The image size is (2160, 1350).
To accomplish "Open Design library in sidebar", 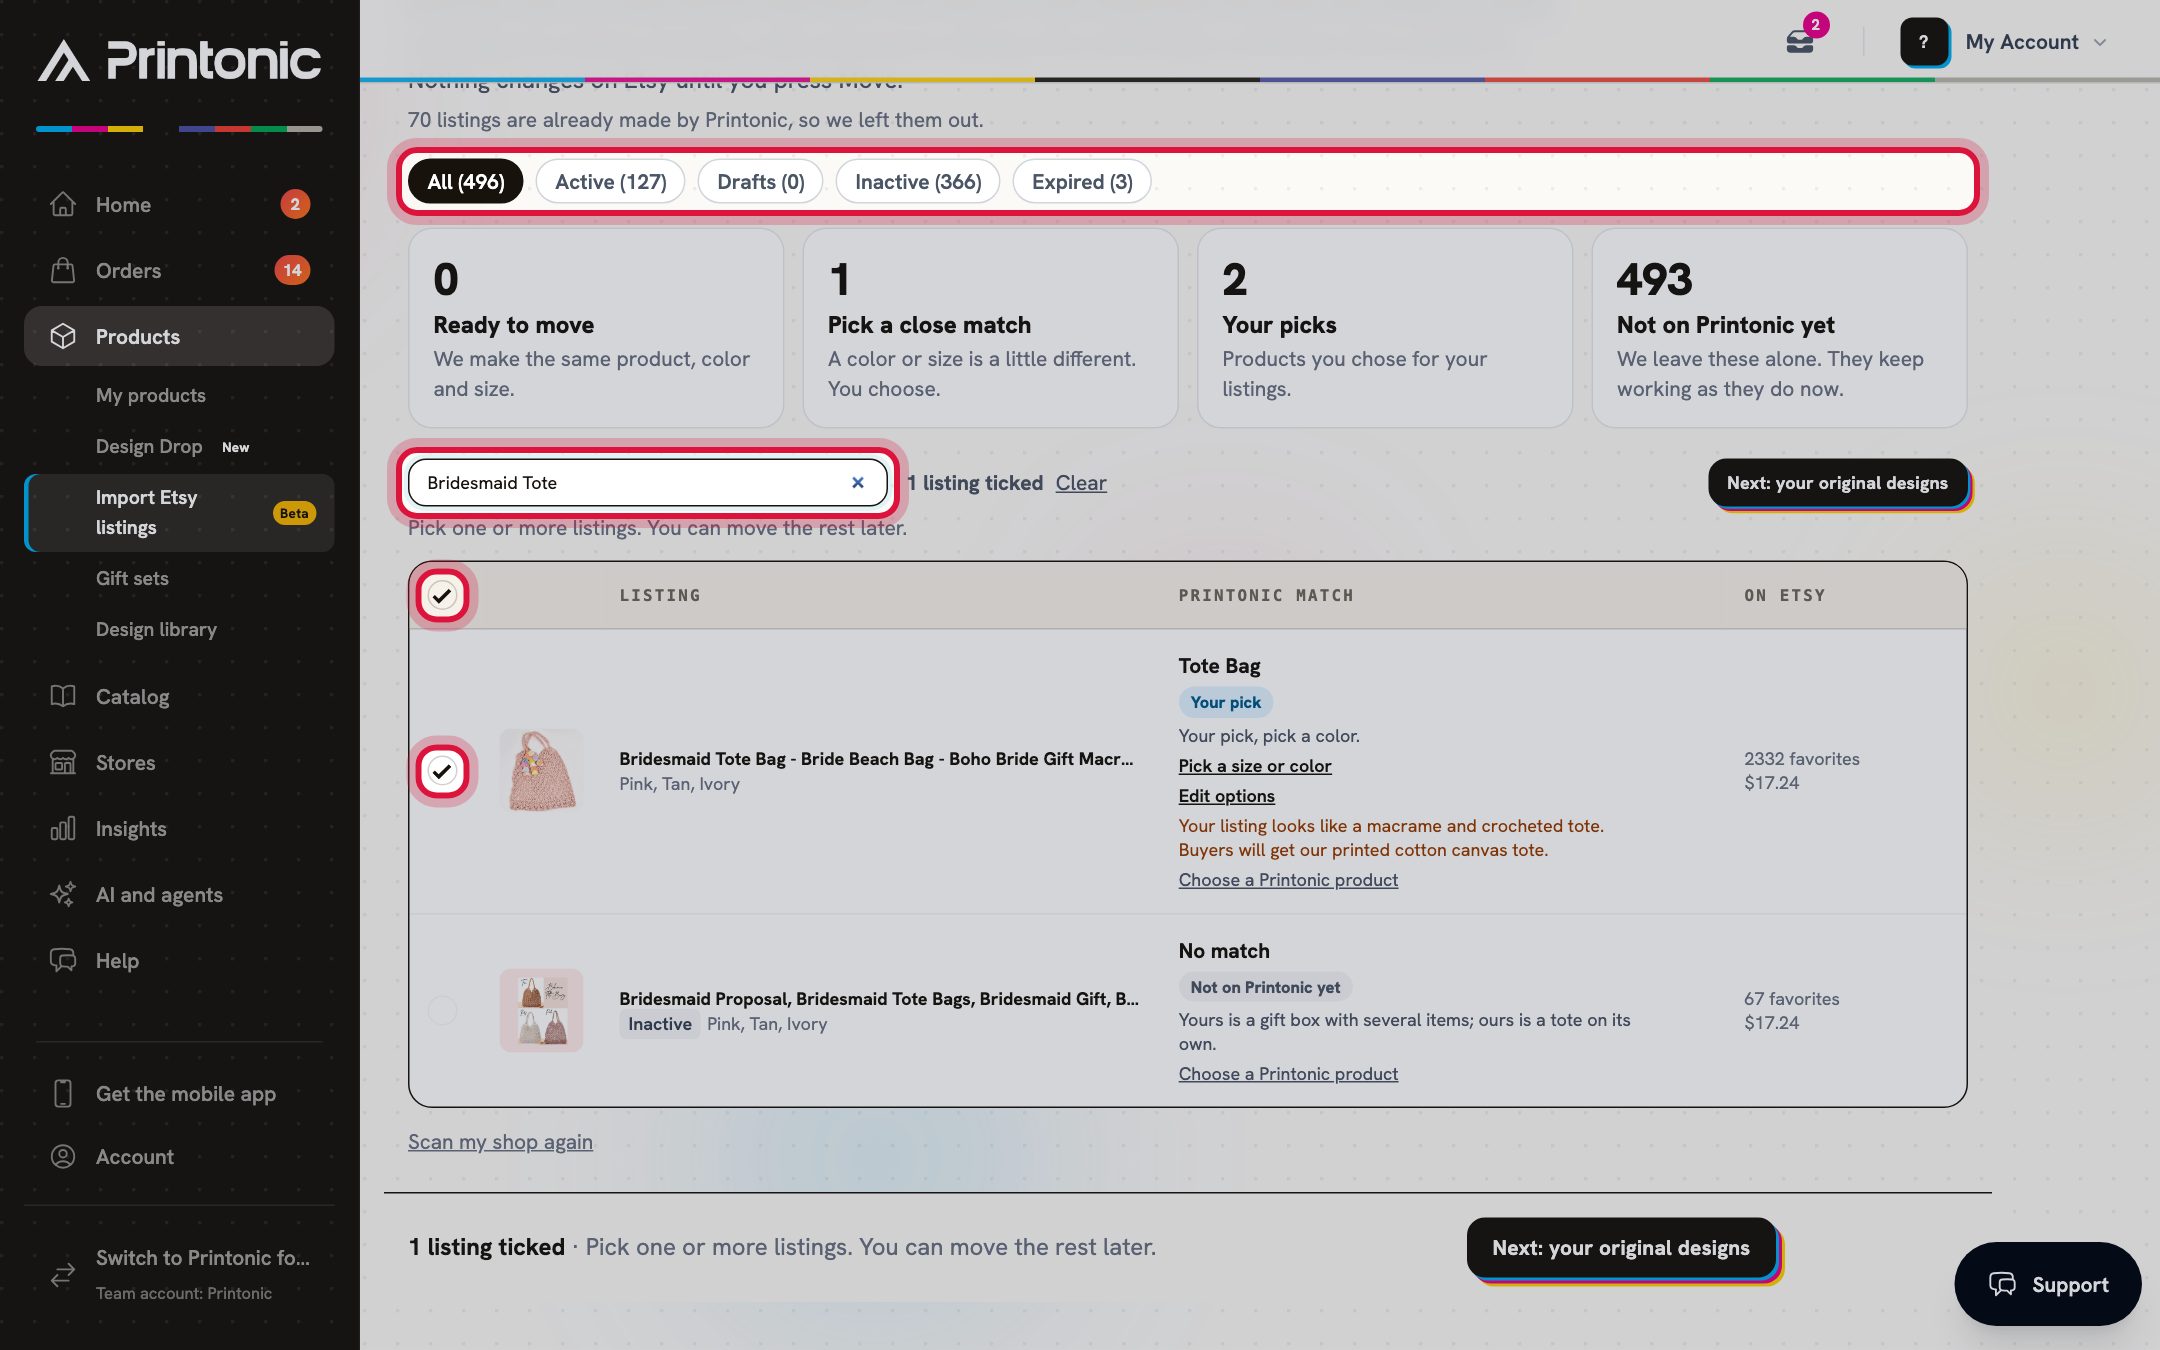I will (156, 629).
